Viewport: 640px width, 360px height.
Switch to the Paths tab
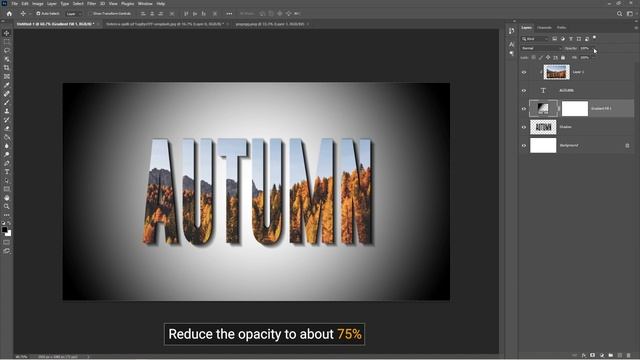coord(562,28)
